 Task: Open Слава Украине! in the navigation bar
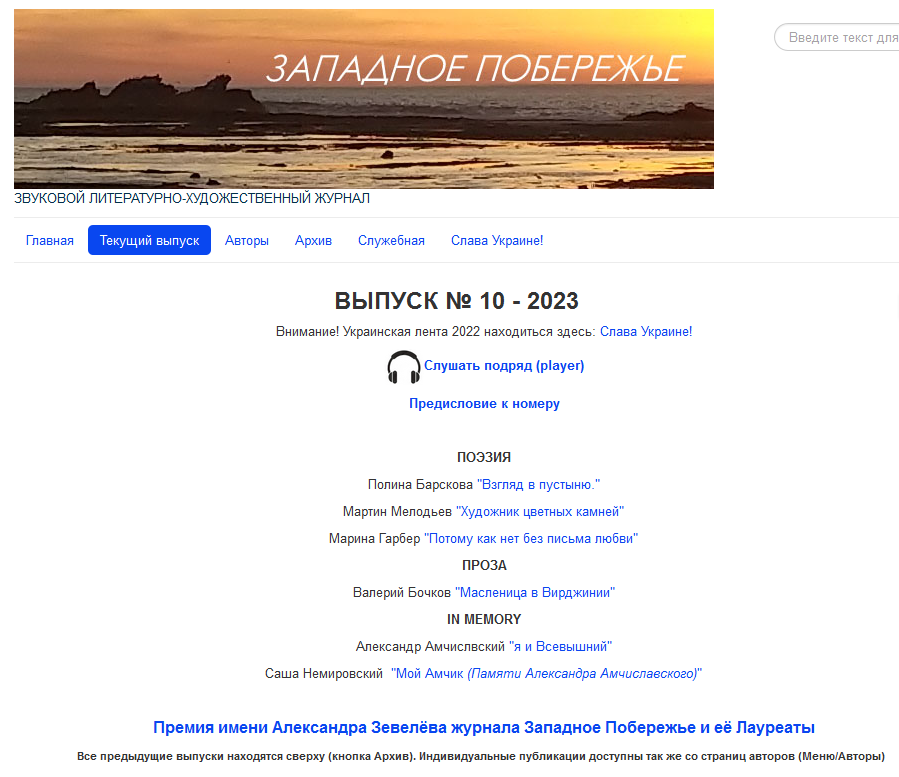click(497, 240)
